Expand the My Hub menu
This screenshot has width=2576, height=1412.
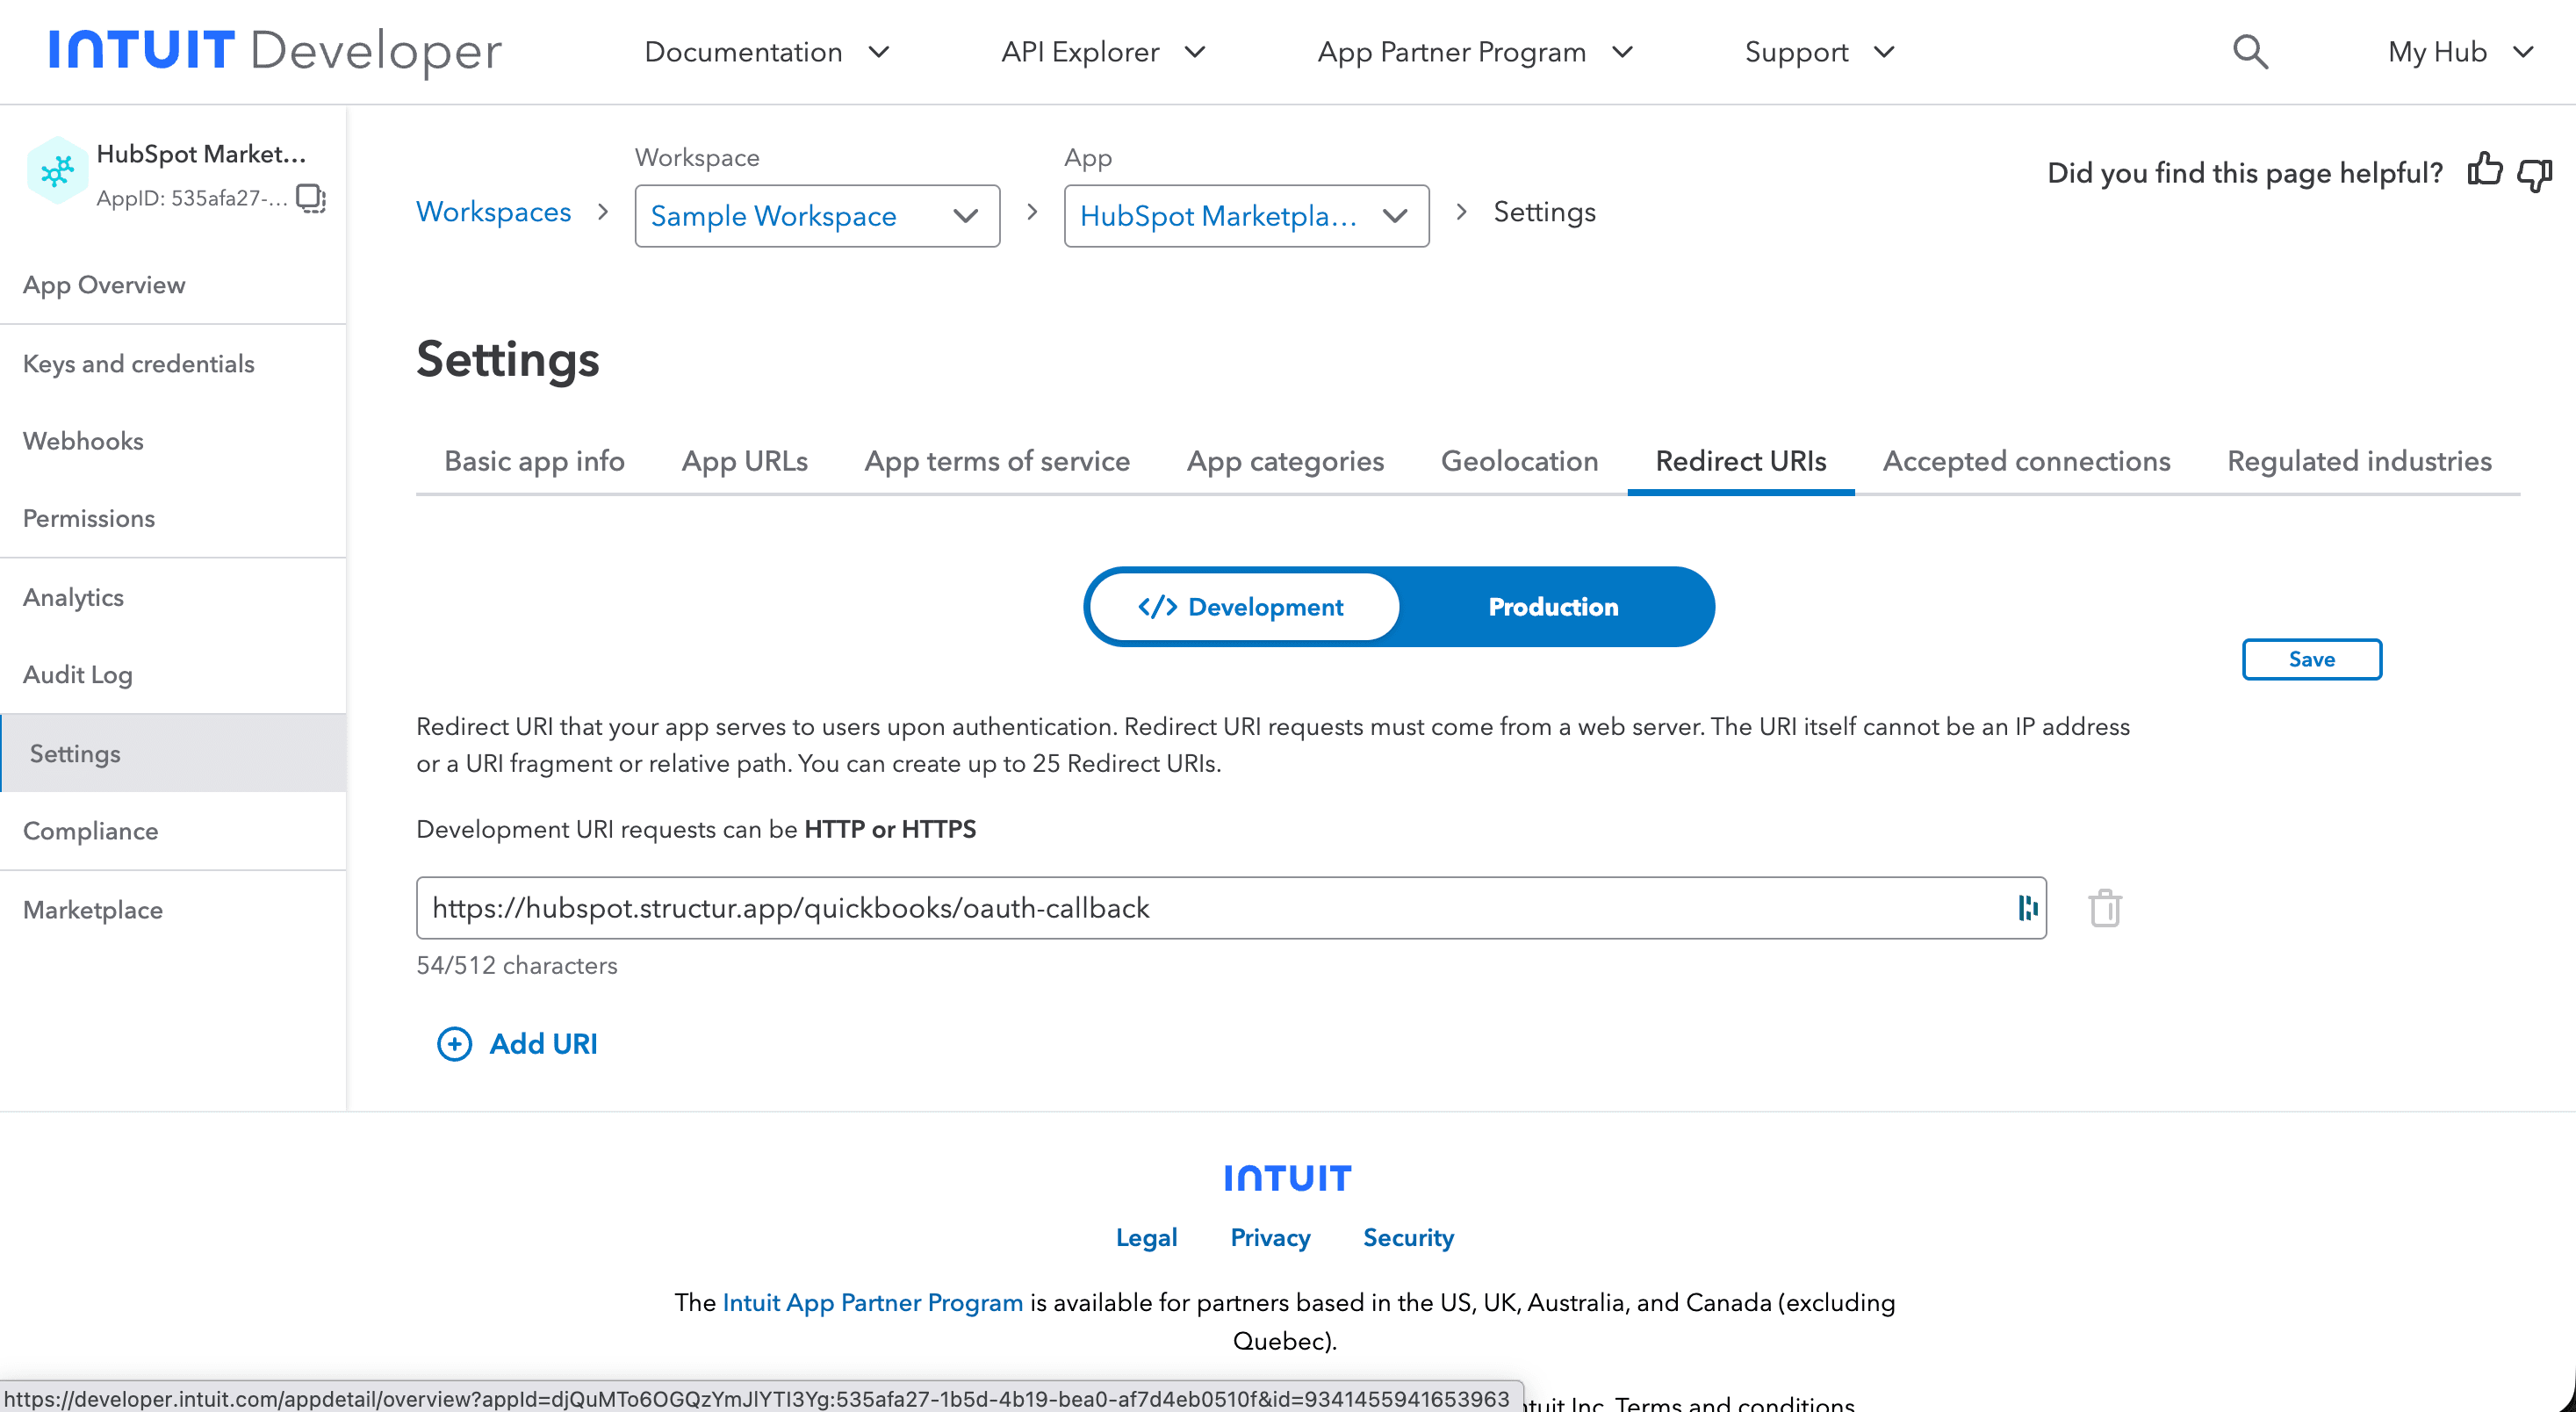[2460, 52]
